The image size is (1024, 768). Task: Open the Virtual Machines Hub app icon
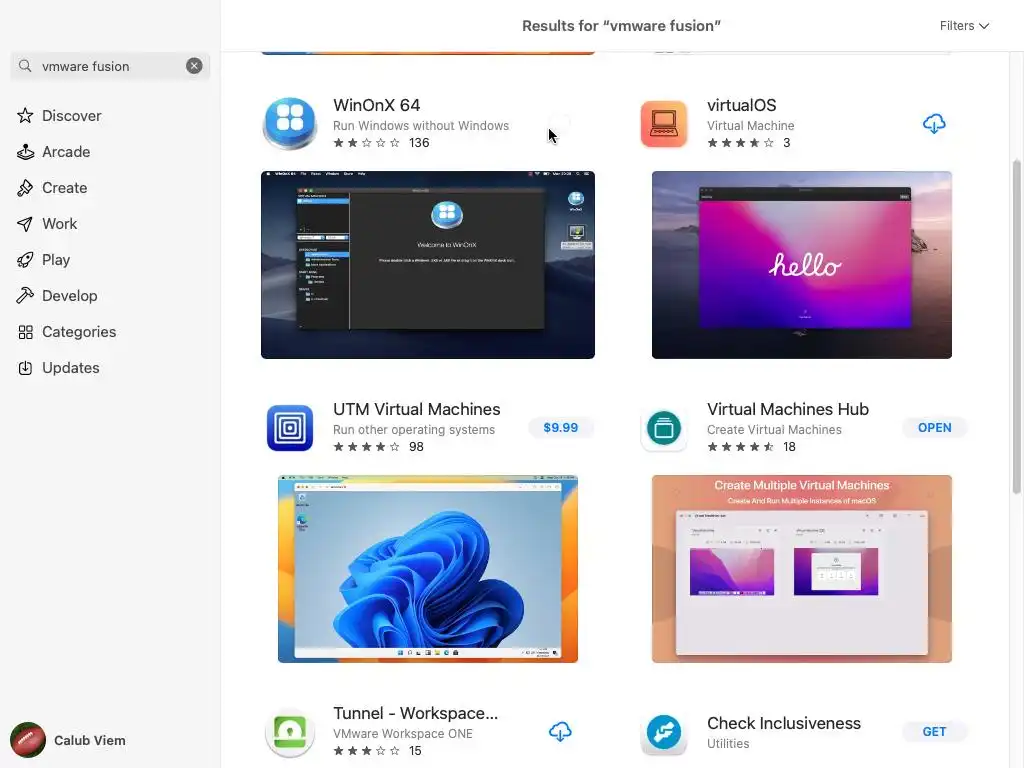point(664,428)
